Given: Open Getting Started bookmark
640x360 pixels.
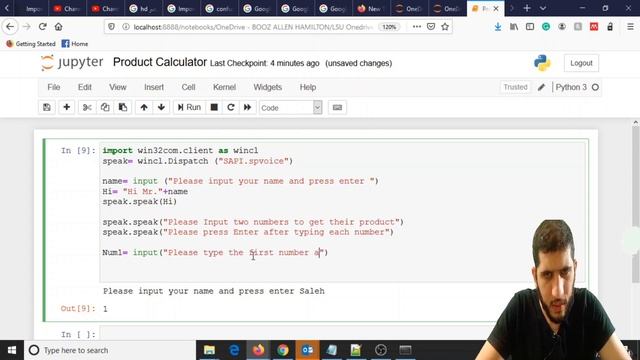Looking at the screenshot, I should (31, 44).
